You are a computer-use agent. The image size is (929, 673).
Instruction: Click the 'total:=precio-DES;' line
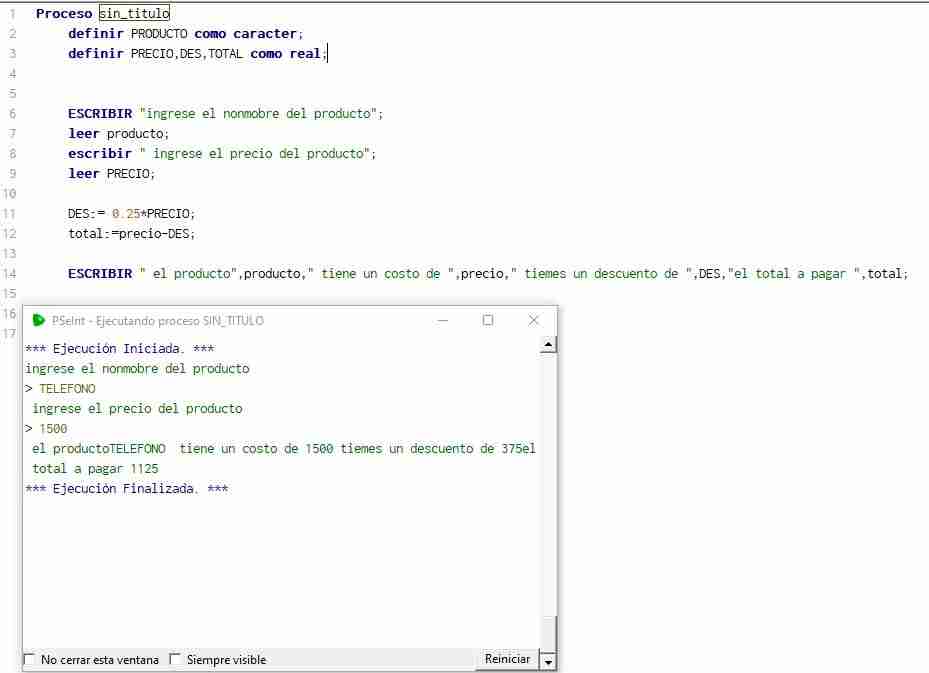point(131,233)
